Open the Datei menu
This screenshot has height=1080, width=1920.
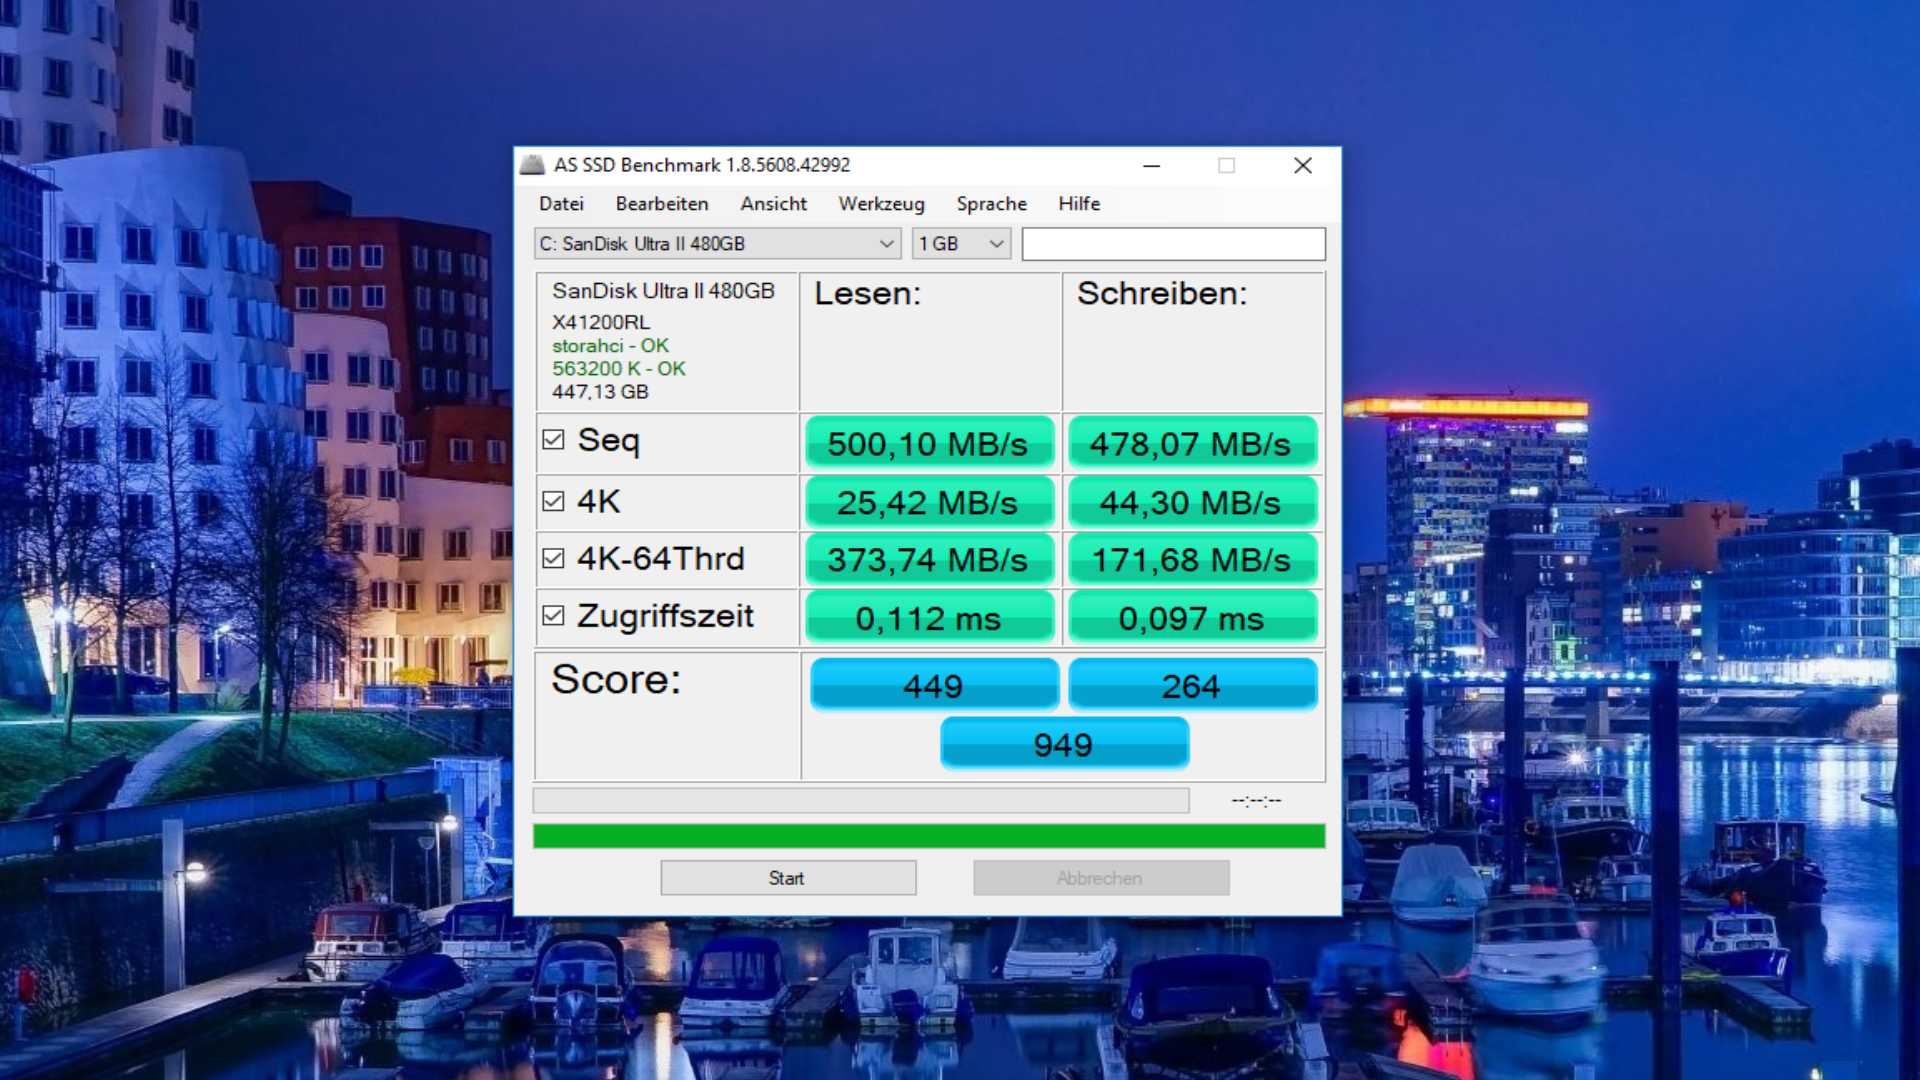coord(561,204)
